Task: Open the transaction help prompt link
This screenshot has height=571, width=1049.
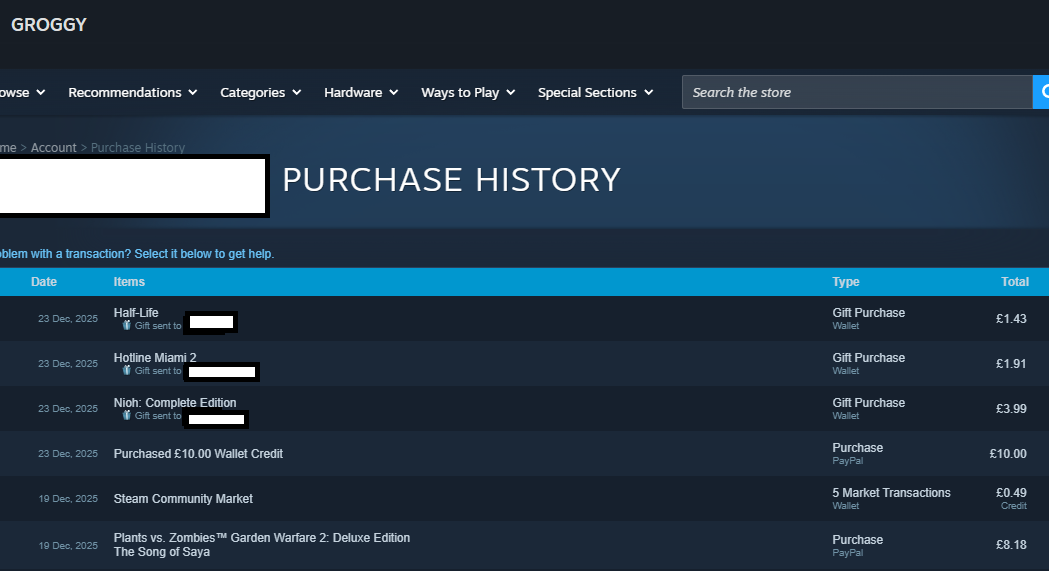Action: [x=136, y=254]
